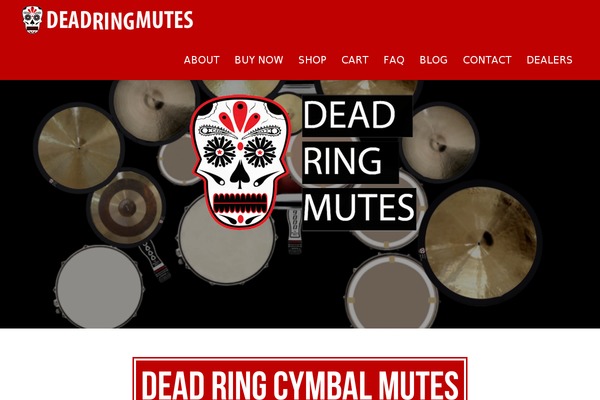Go to the SHOP page
600x400 pixels.
(x=312, y=60)
